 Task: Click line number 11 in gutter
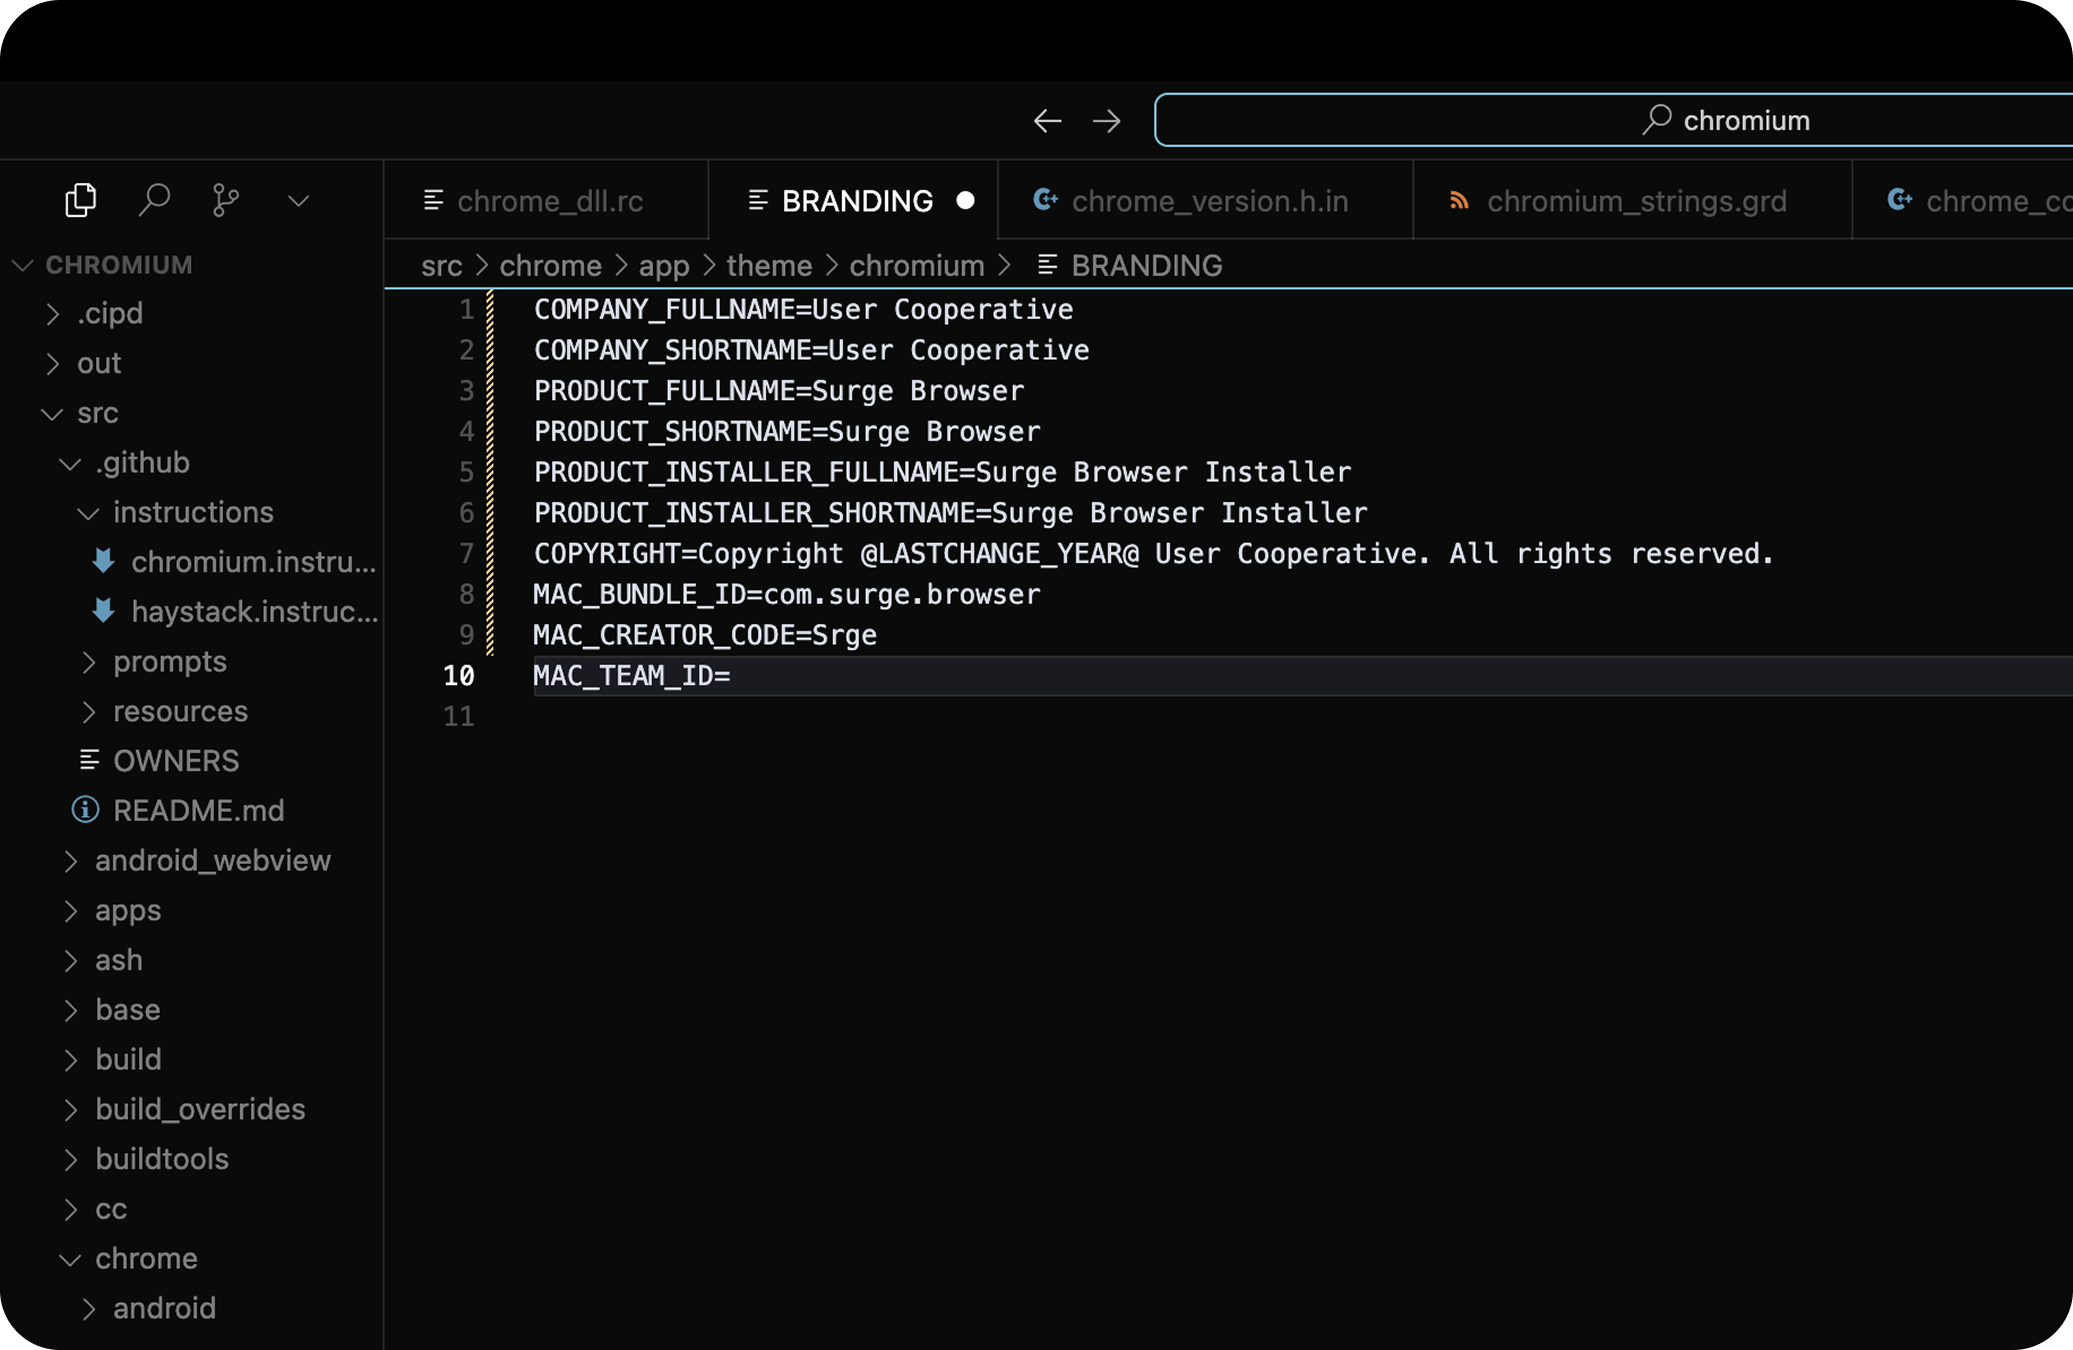(459, 717)
